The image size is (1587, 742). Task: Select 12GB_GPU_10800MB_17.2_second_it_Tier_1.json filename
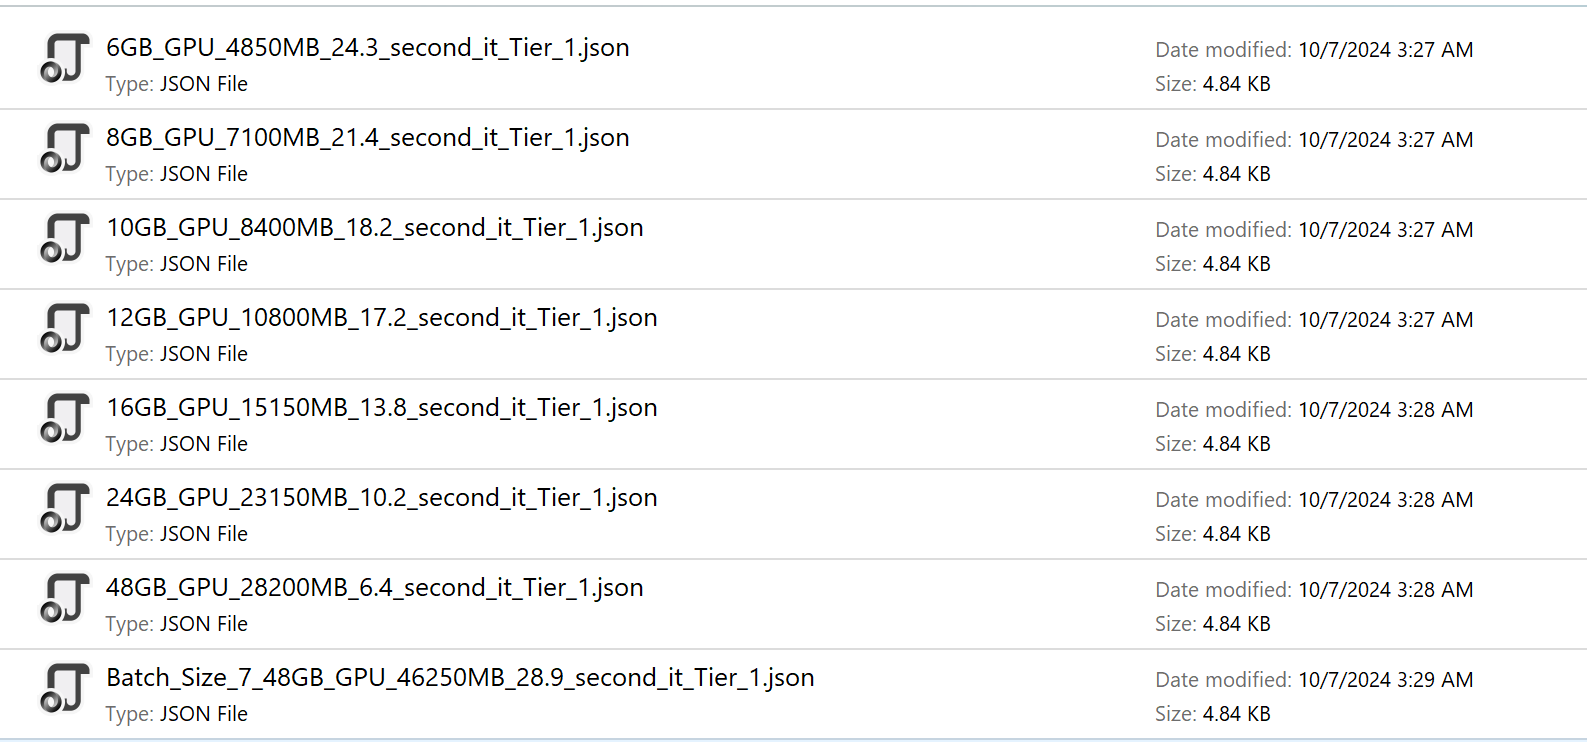381,318
